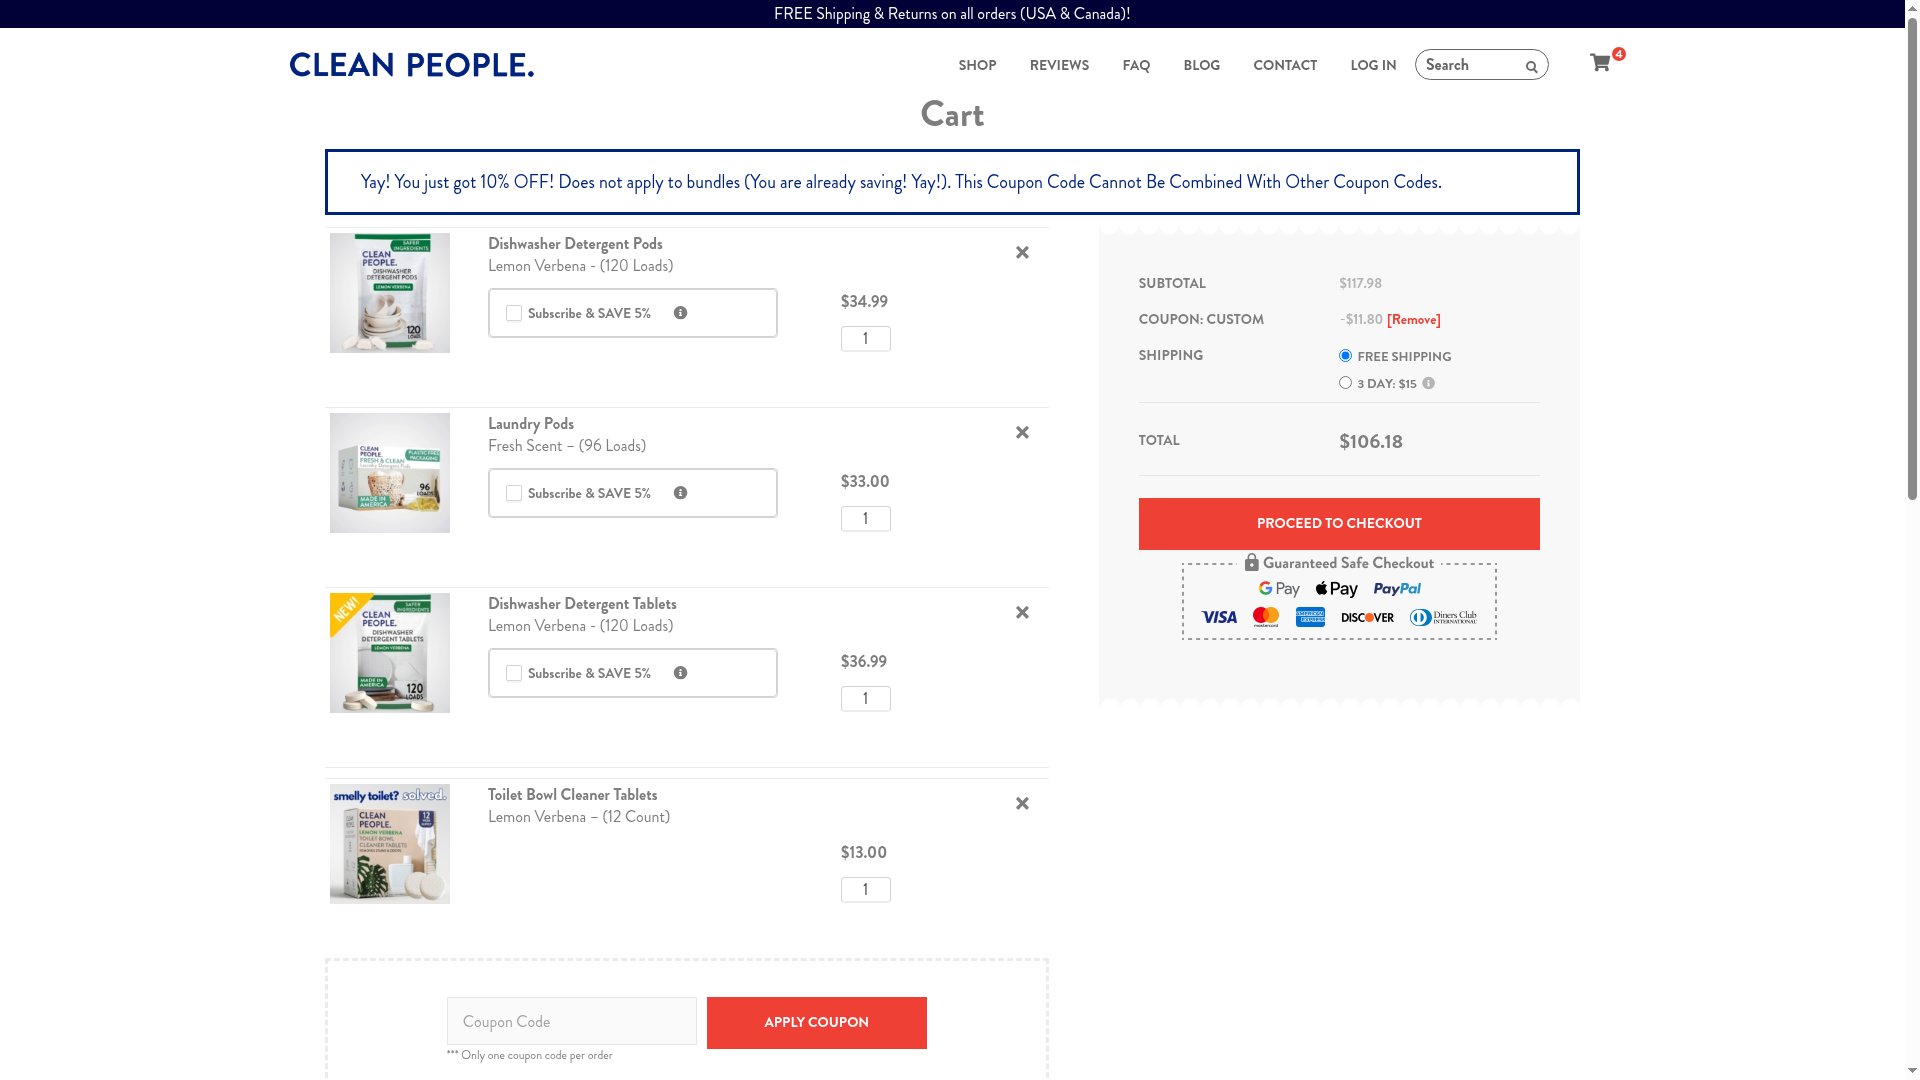Select the 3 Day $15 shipping option
This screenshot has width=1920, height=1080.
point(1345,383)
